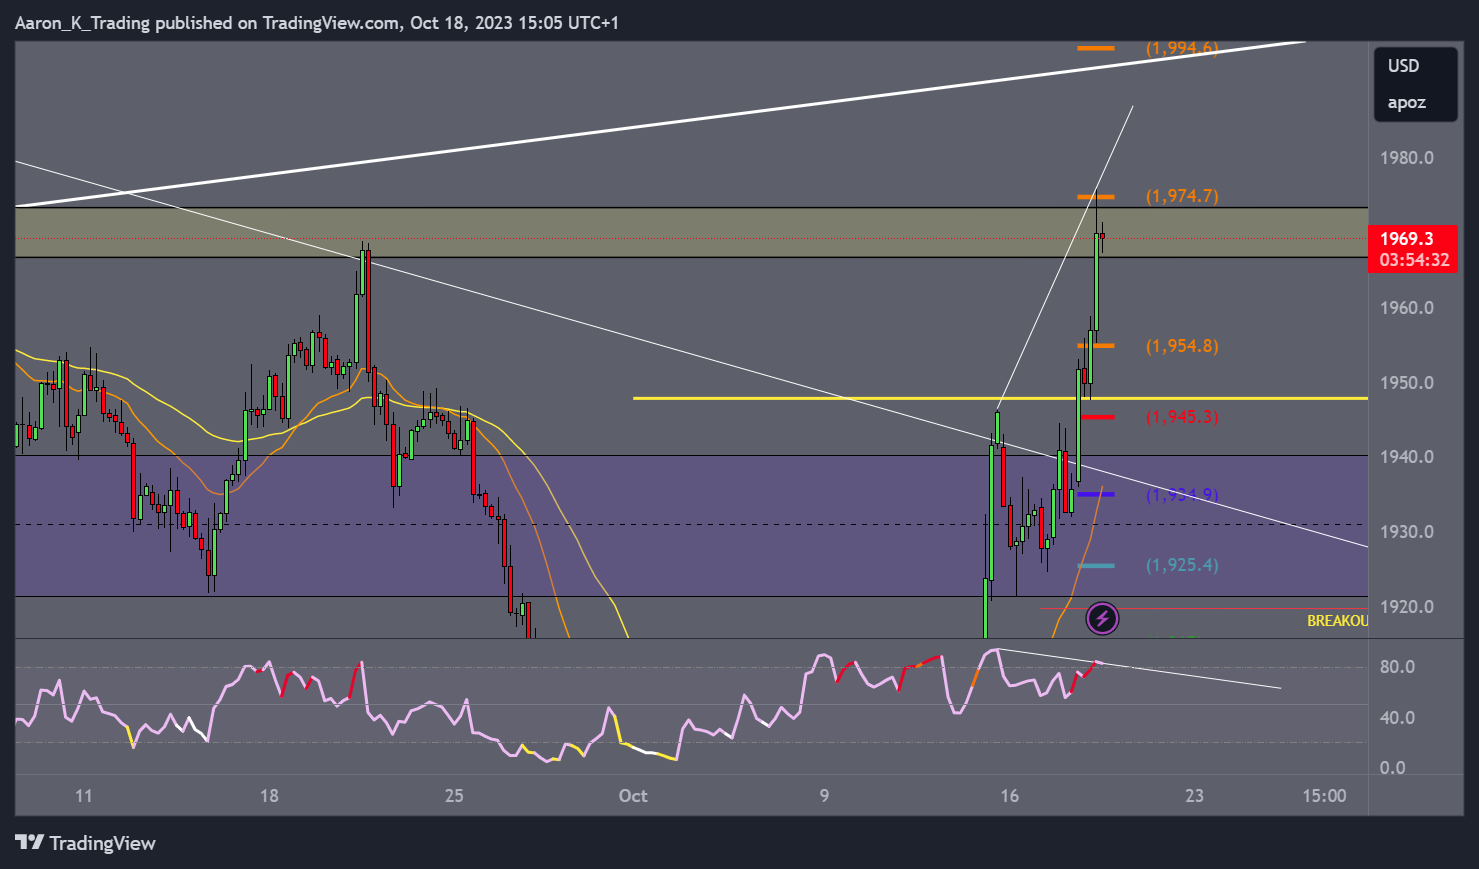The height and width of the screenshot is (869, 1479).
Task: Click the red 1,945.3 level label
Action: (x=1182, y=417)
